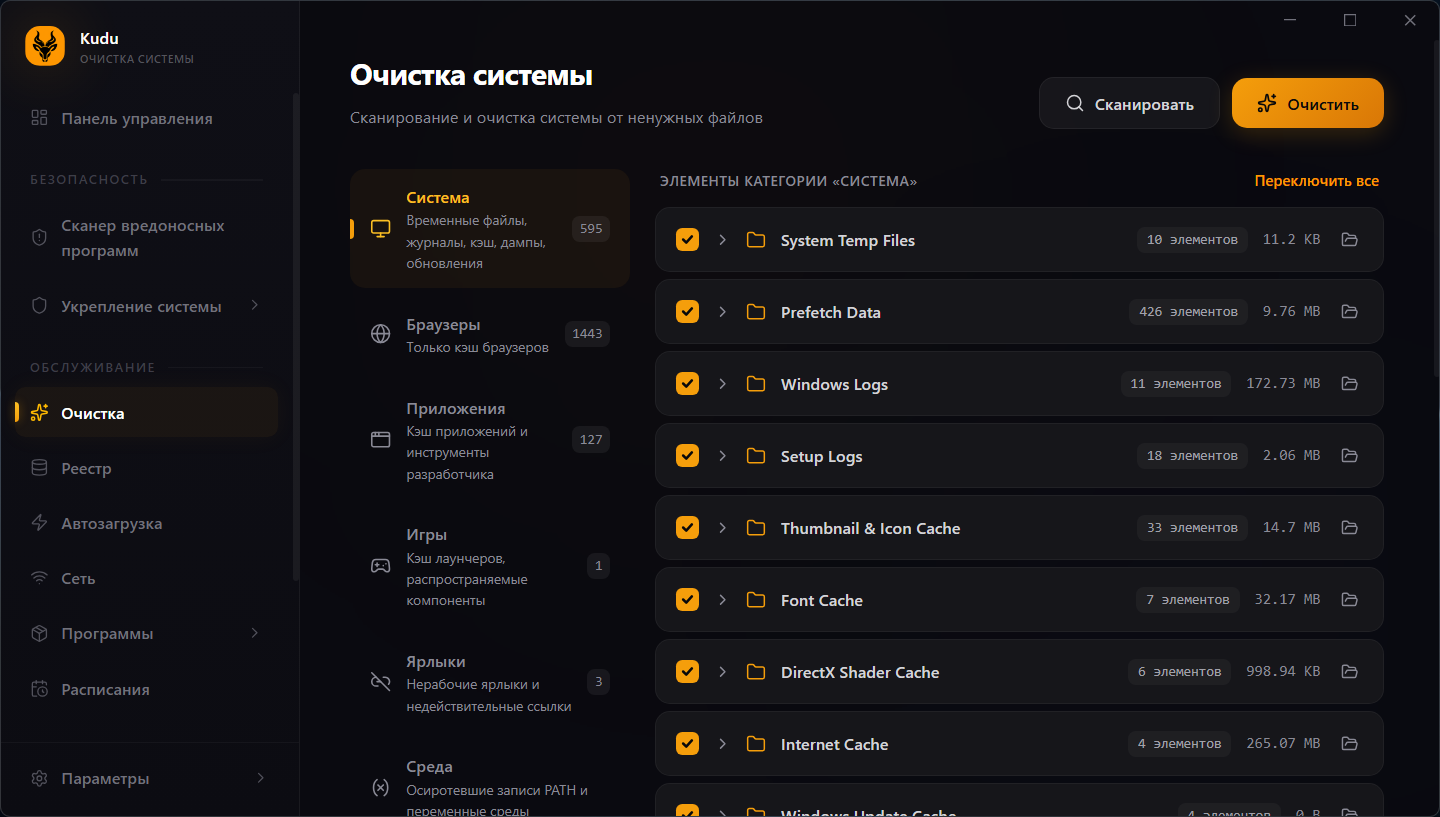The height and width of the screenshot is (817, 1440).
Task: Expand the Setup Logs item list
Action: [722, 456]
